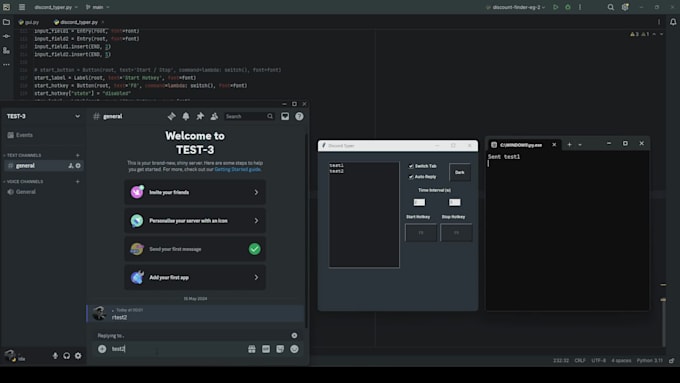Click the Discord message input box

[x=178, y=349]
